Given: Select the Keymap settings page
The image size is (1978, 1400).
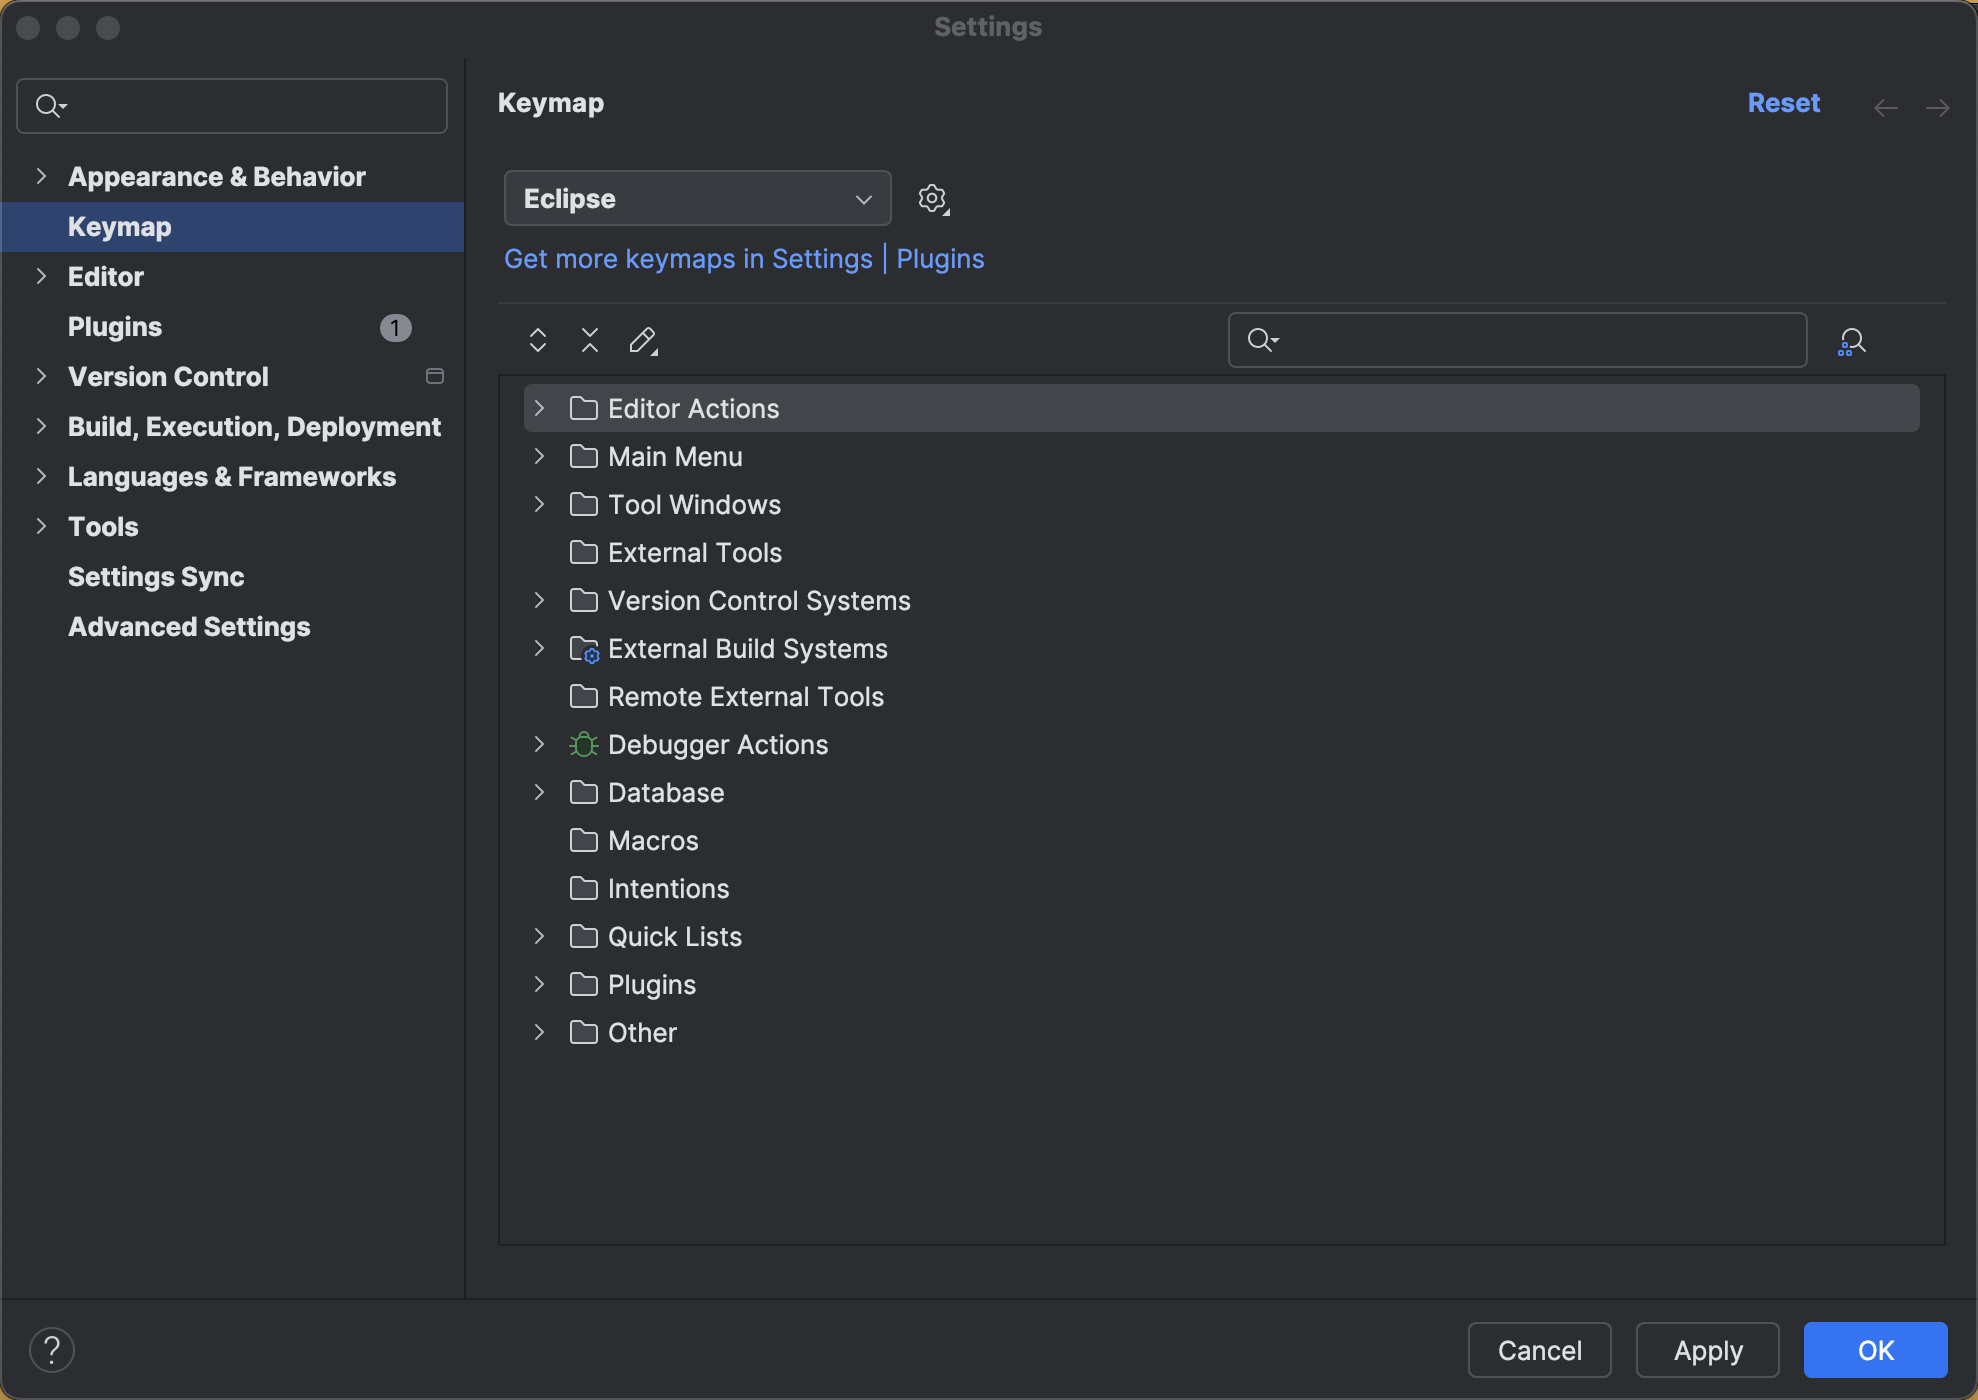Looking at the screenshot, I should pyautogui.click(x=119, y=226).
